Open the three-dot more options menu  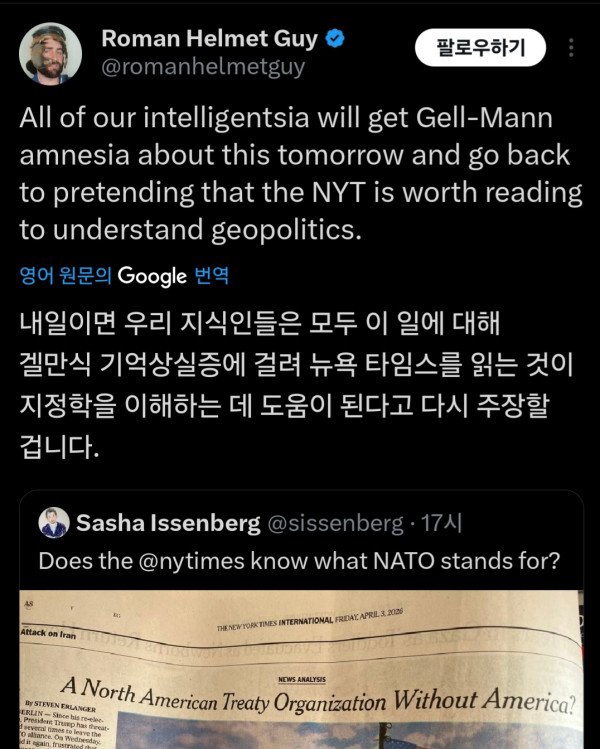[x=571, y=47]
